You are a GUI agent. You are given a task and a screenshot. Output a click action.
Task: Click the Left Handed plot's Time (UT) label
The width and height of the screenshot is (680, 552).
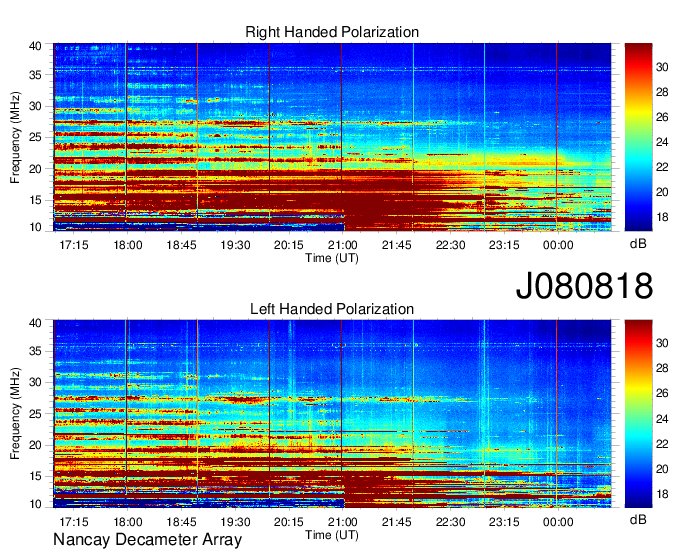(332, 535)
